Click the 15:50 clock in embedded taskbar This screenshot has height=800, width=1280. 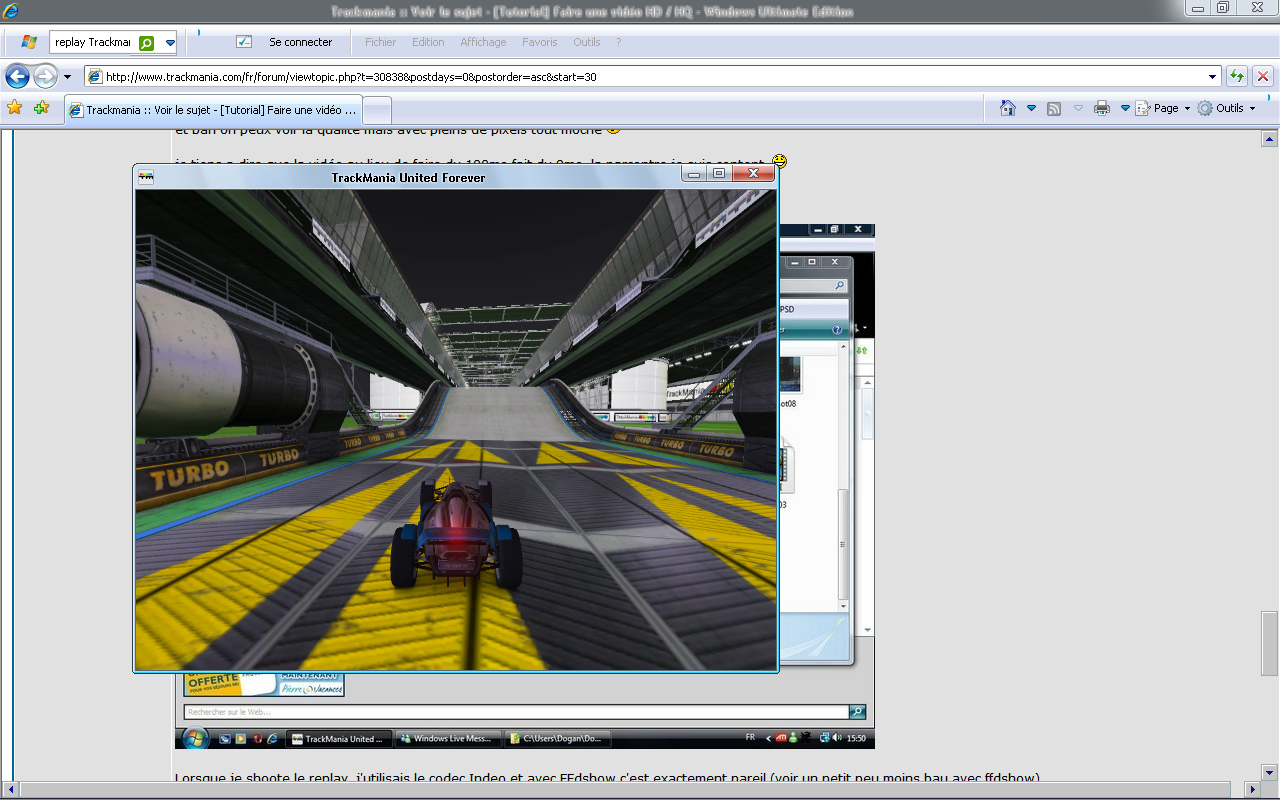pyautogui.click(x=856, y=738)
